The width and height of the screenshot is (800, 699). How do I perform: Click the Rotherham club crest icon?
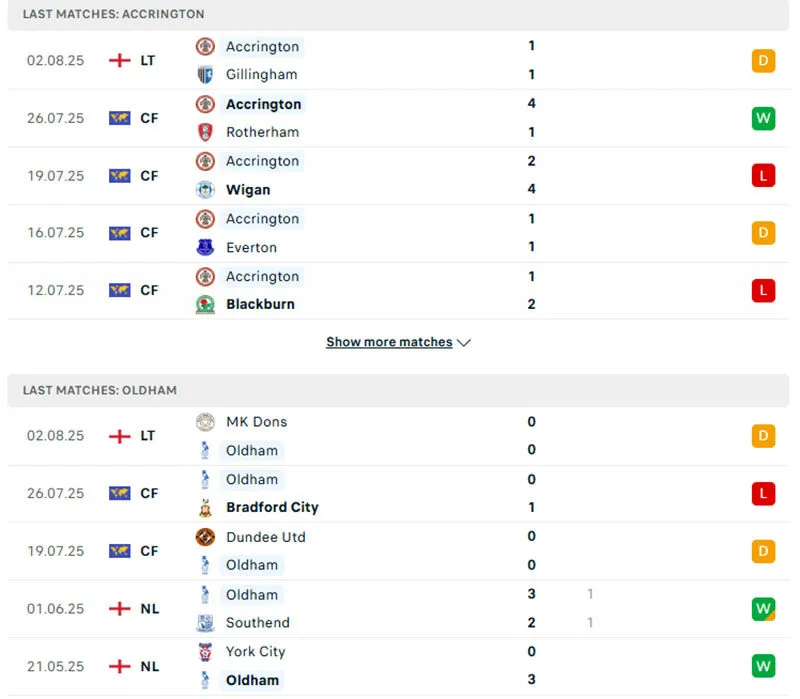(x=205, y=132)
